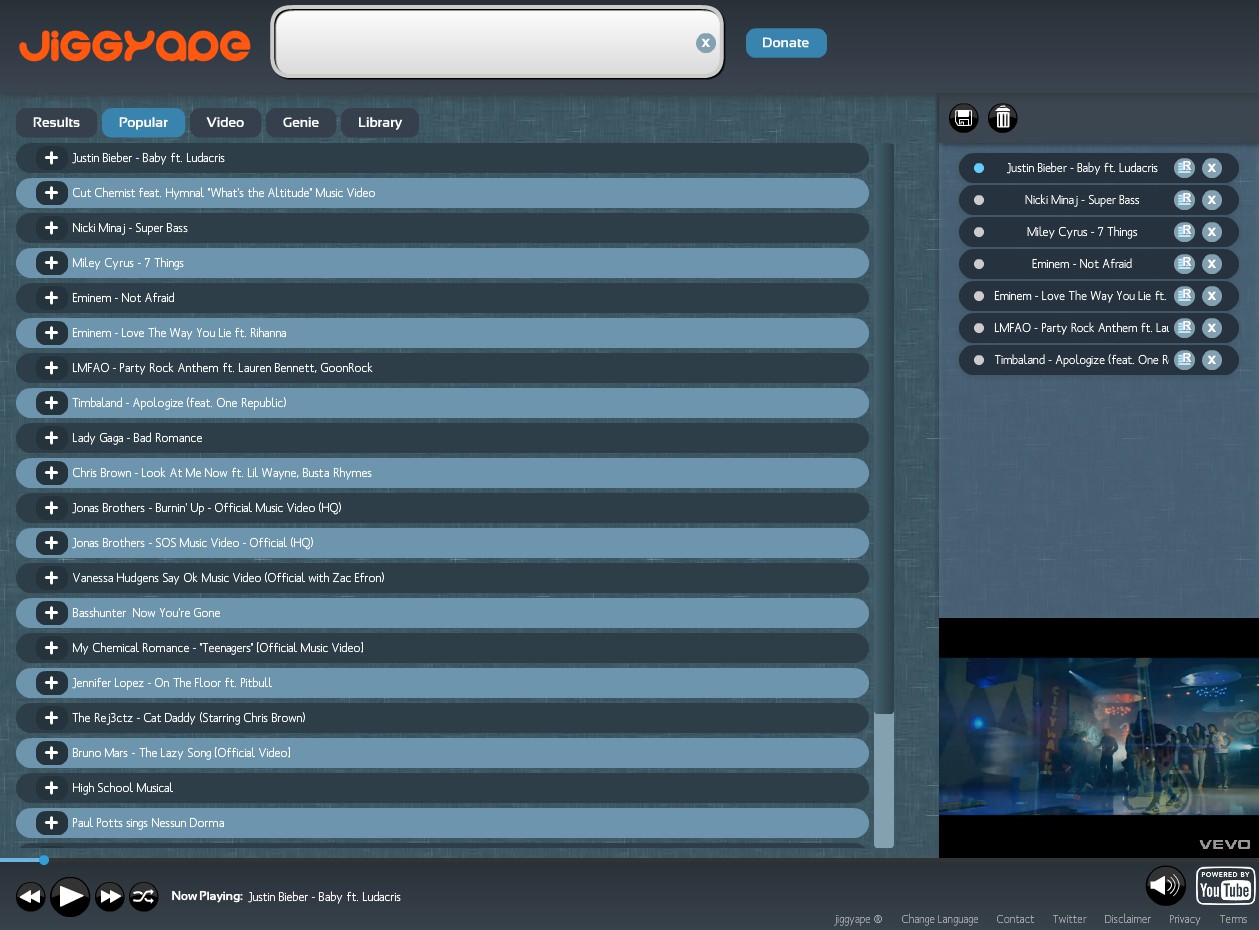This screenshot has width=1259, height=930.
Task: Click the search input field
Action: tap(497, 43)
